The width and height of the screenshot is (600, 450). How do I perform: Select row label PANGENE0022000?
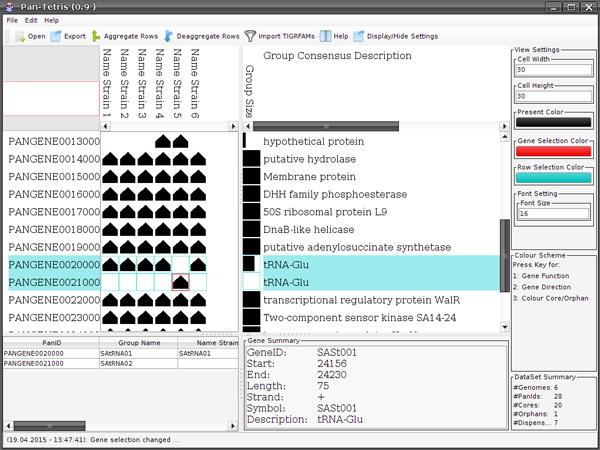(x=54, y=300)
